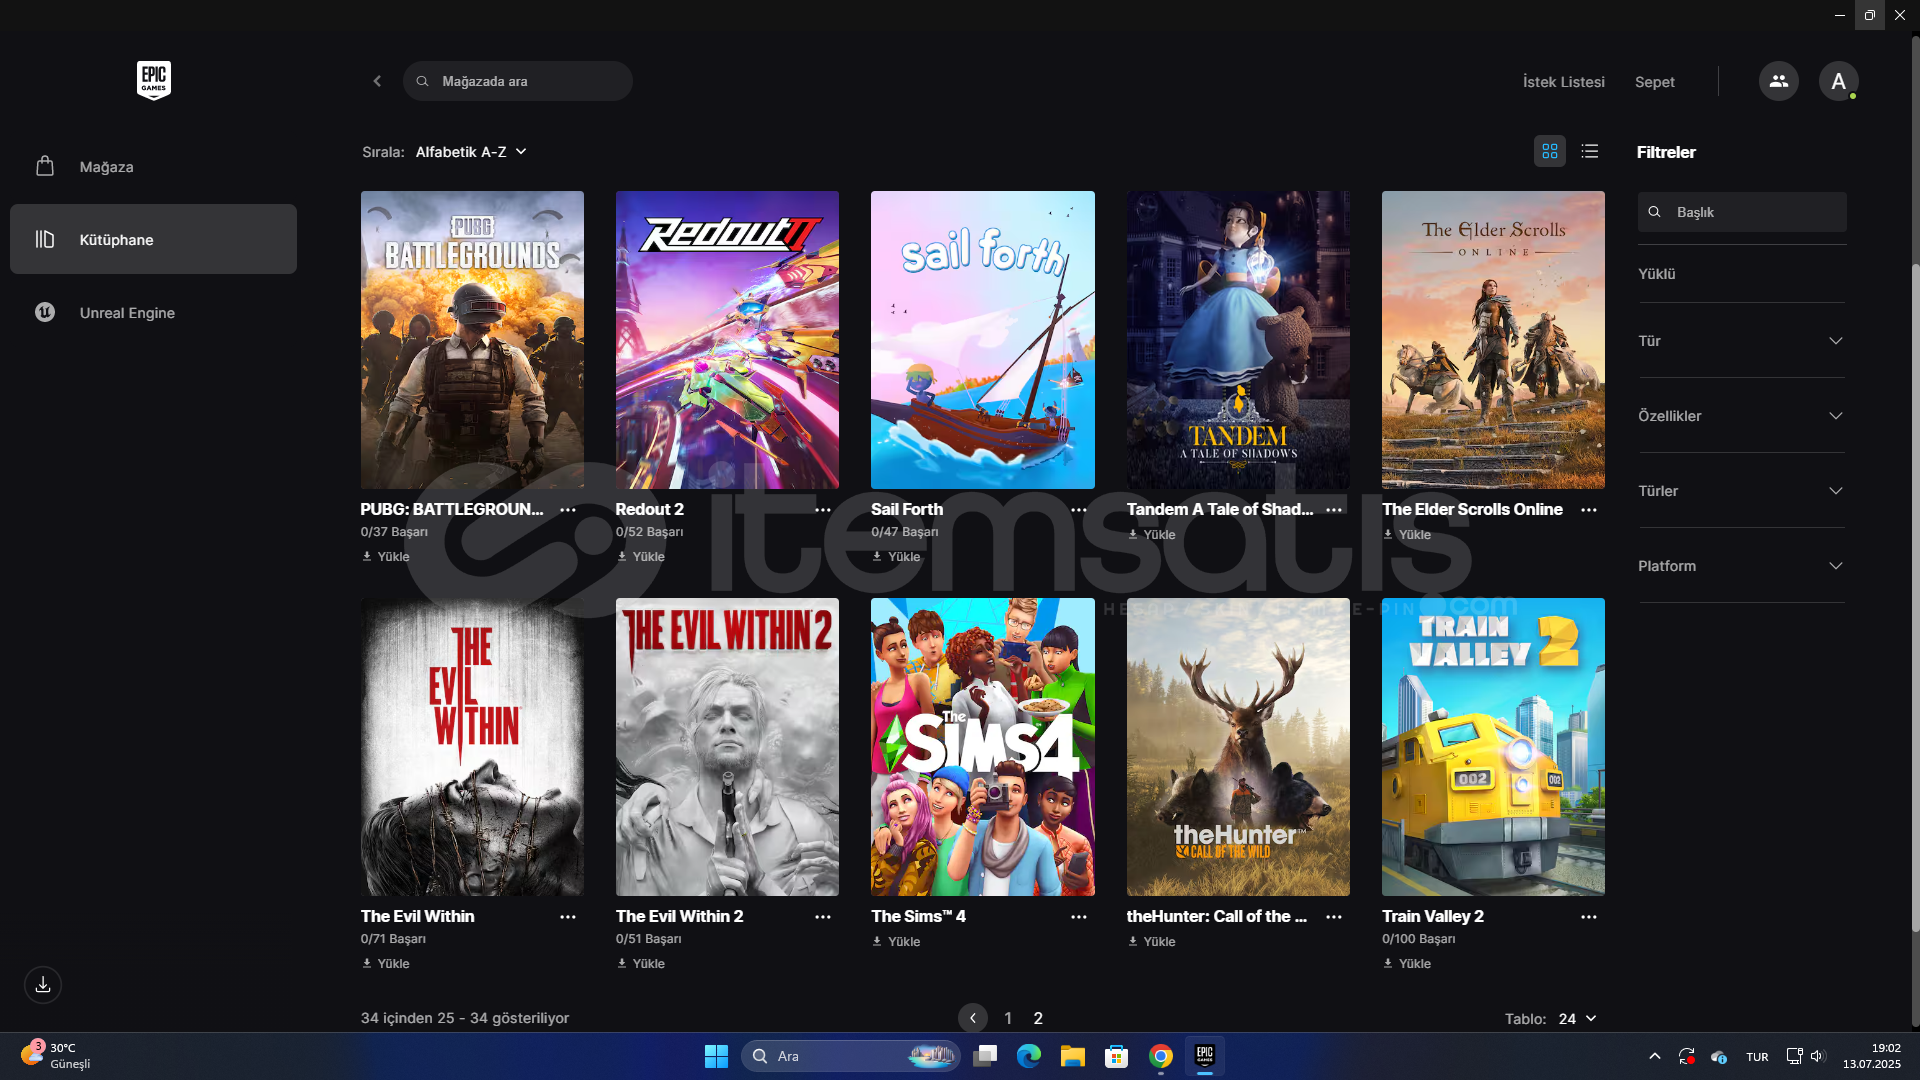Viewport: 1920px width, 1080px height.
Task: Open the Alfabetik A-Z sort dropdown
Action: (471, 152)
